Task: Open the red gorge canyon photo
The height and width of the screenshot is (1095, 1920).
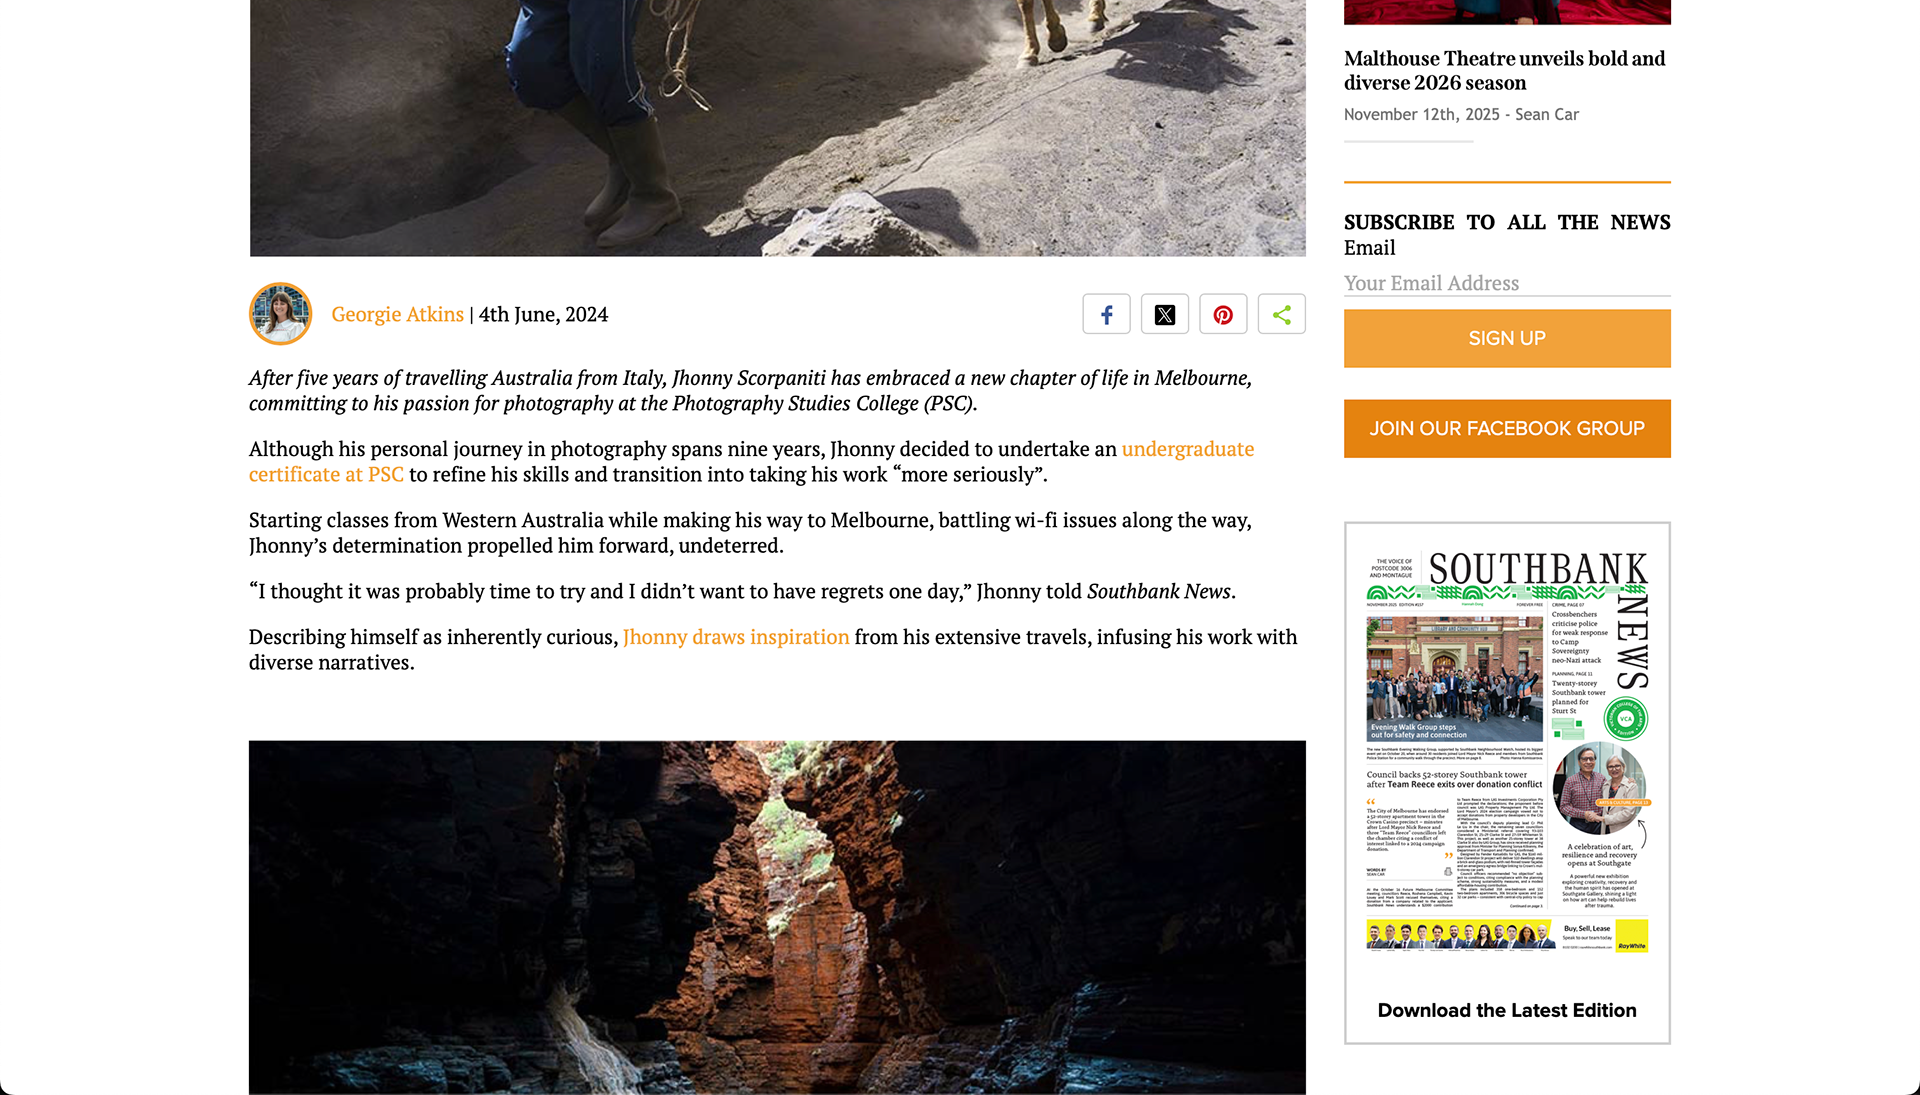Action: pyautogui.click(x=777, y=917)
